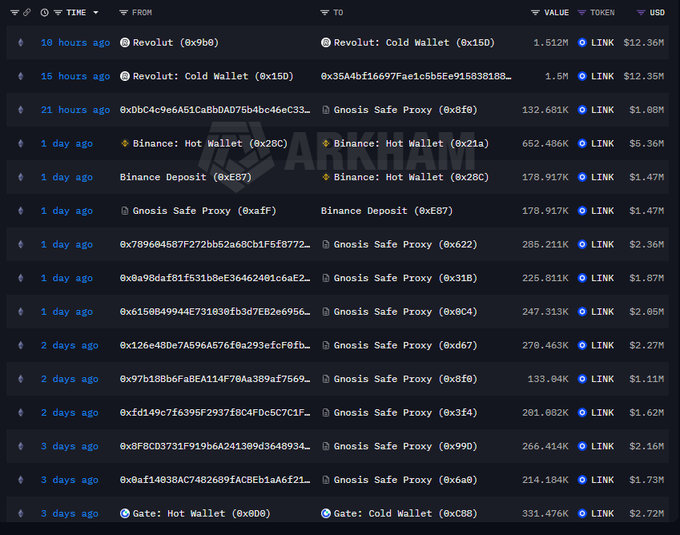Open Gnosis Safe Proxy (0xd67)
This screenshot has height=535, width=680.
[x=405, y=346]
